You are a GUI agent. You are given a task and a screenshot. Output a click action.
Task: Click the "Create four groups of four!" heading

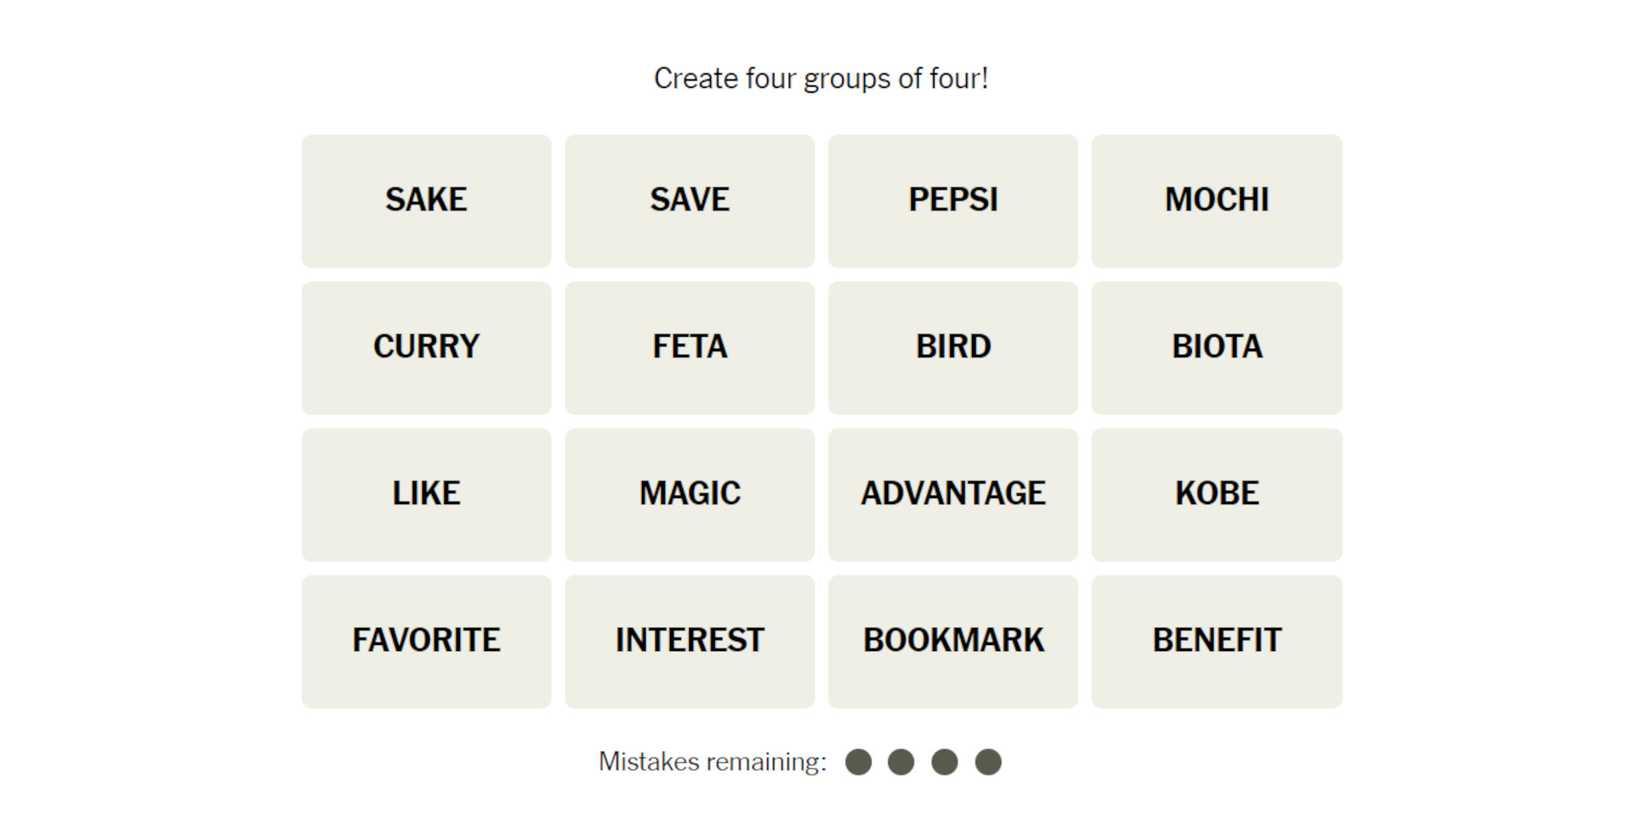[x=821, y=78]
